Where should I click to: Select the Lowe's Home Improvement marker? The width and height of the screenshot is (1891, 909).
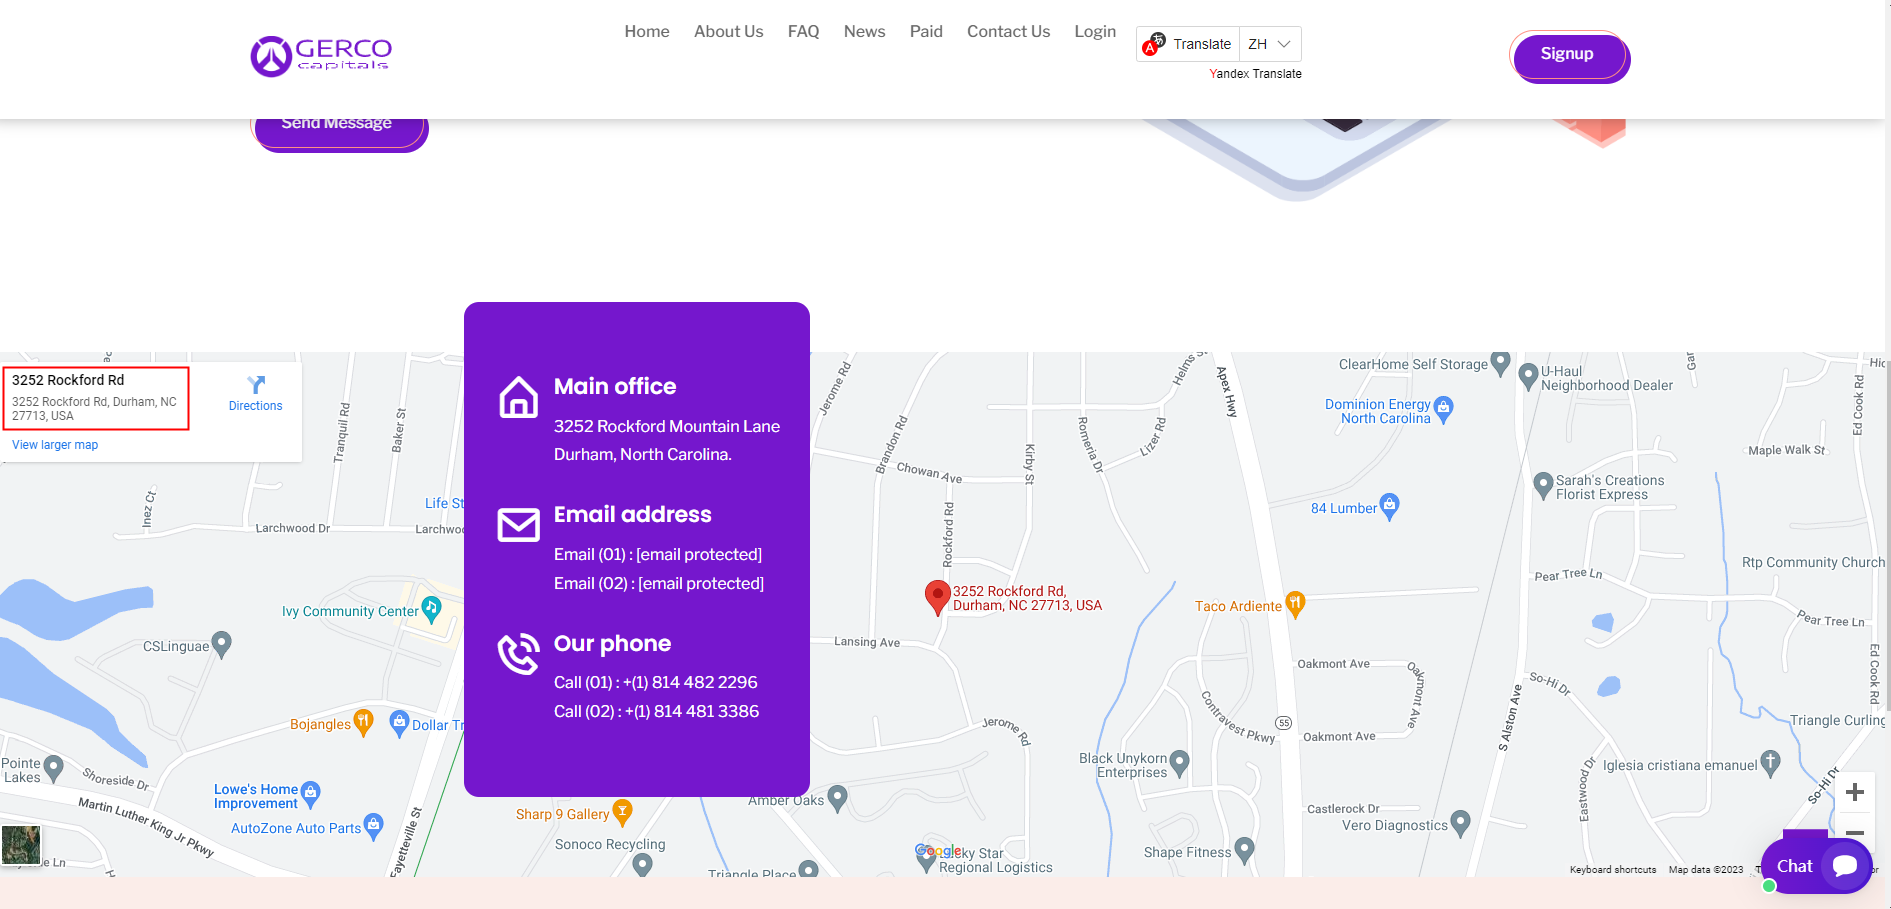pos(311,794)
